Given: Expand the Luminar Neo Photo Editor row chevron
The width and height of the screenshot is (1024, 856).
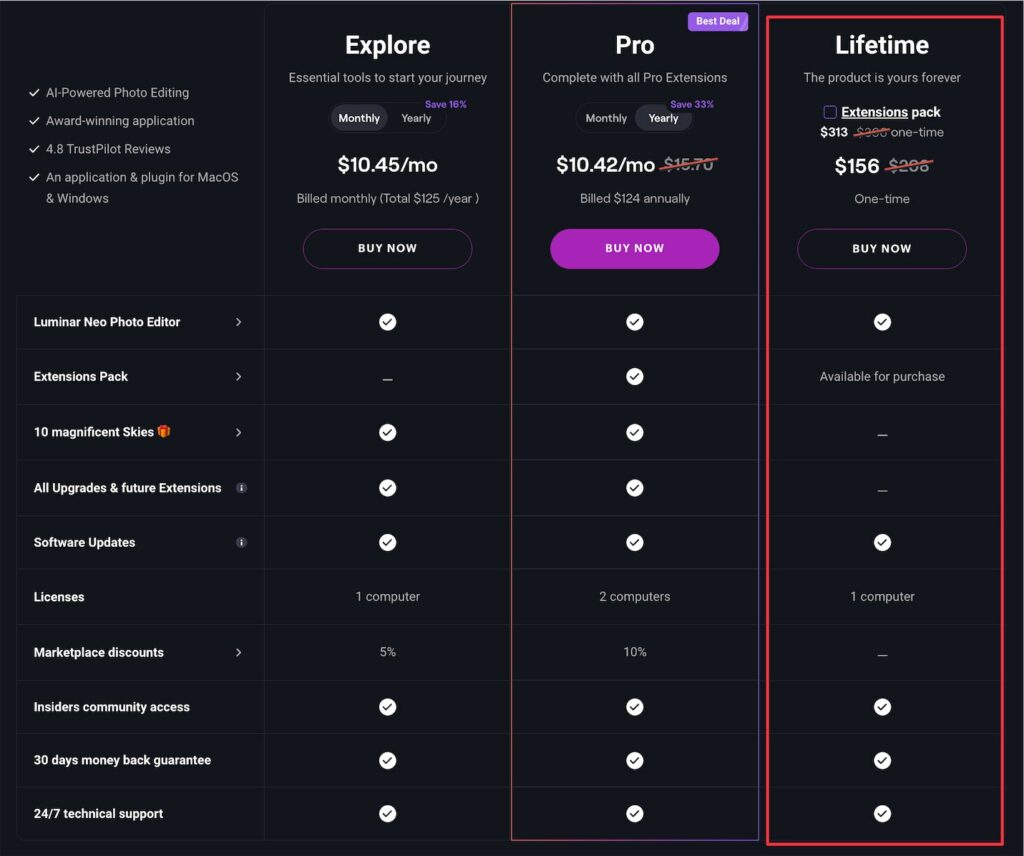Looking at the screenshot, I should click(x=238, y=322).
